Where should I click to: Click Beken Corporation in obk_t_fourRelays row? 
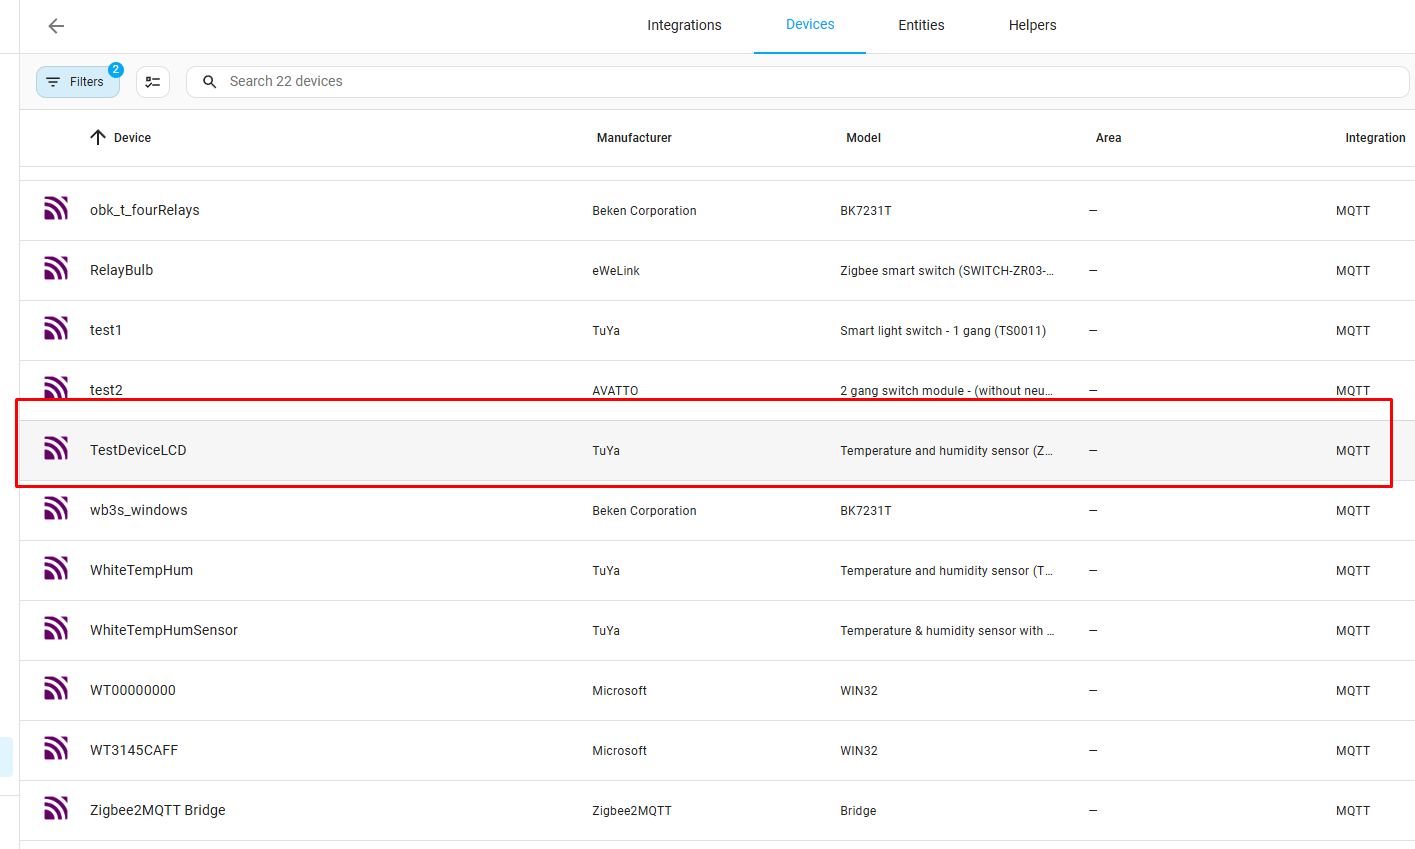tap(644, 211)
